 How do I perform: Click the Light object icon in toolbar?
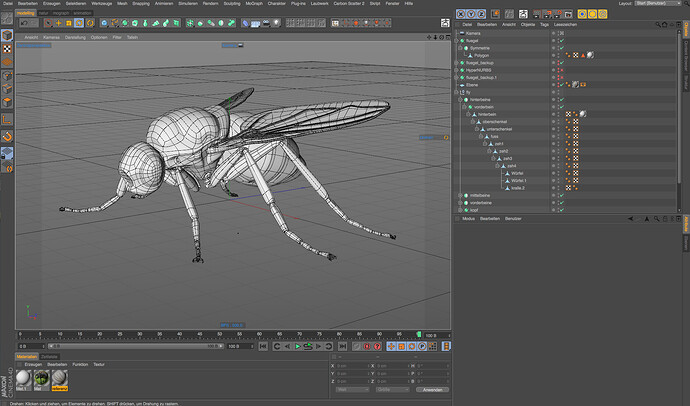pyautogui.click(x=276, y=23)
